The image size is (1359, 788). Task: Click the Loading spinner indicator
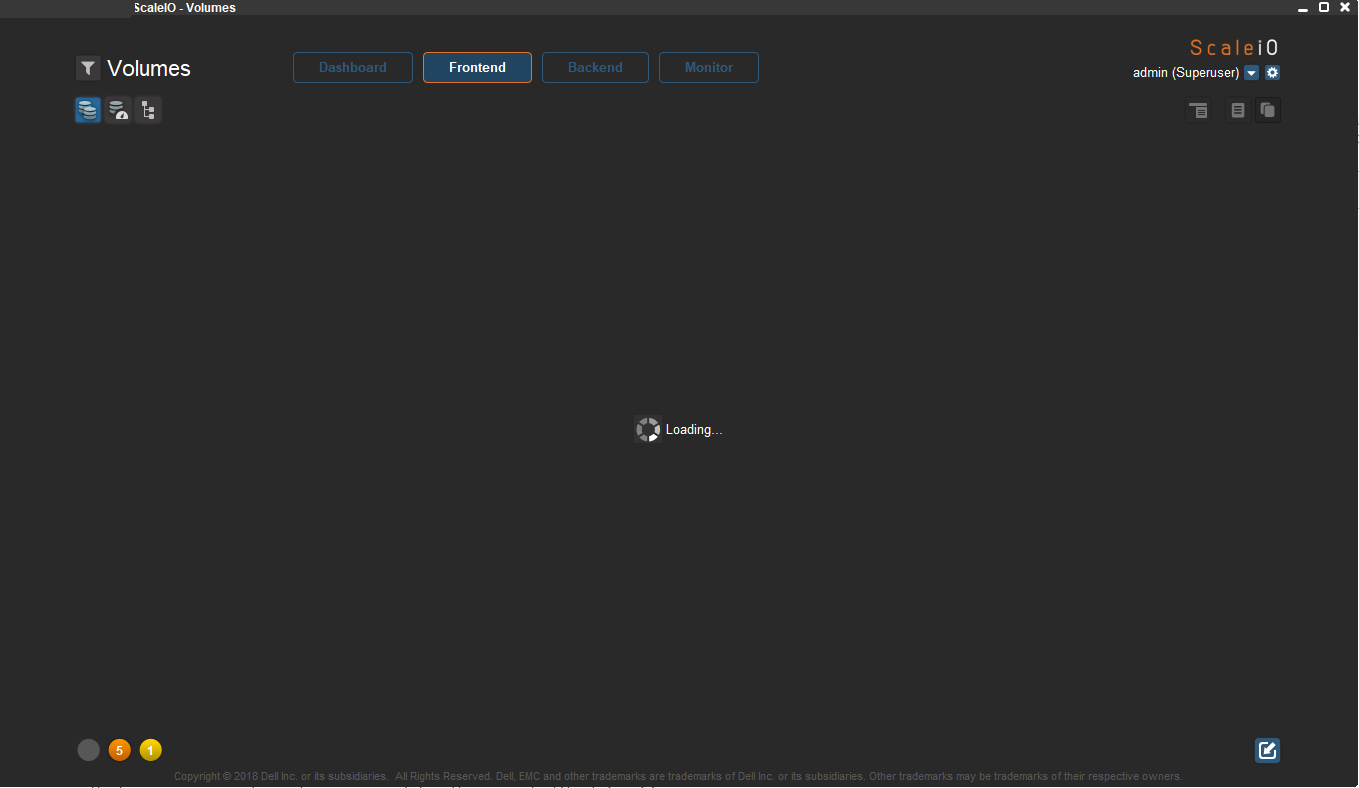(648, 428)
